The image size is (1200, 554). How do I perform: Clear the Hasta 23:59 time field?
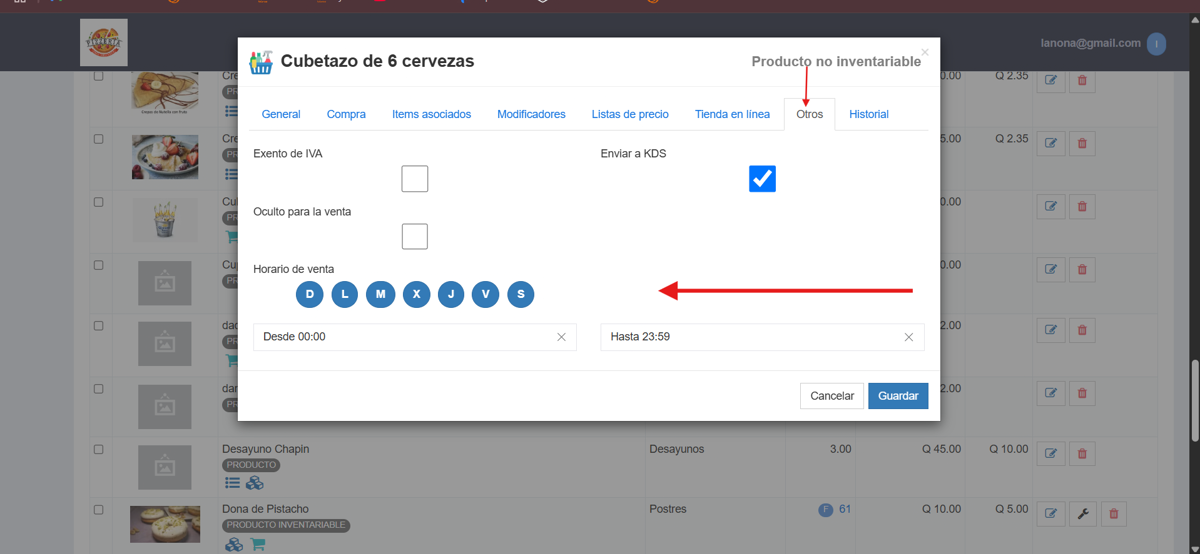click(x=908, y=337)
